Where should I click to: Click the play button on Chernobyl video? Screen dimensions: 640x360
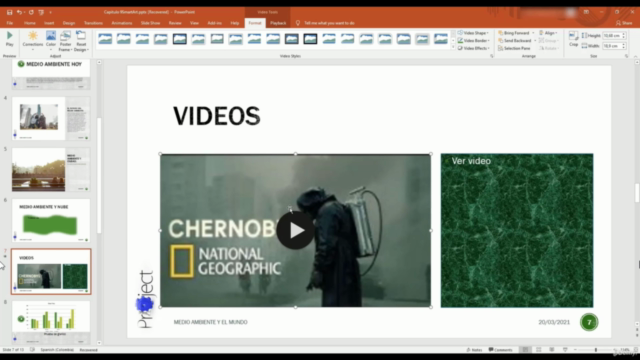pyautogui.click(x=296, y=230)
